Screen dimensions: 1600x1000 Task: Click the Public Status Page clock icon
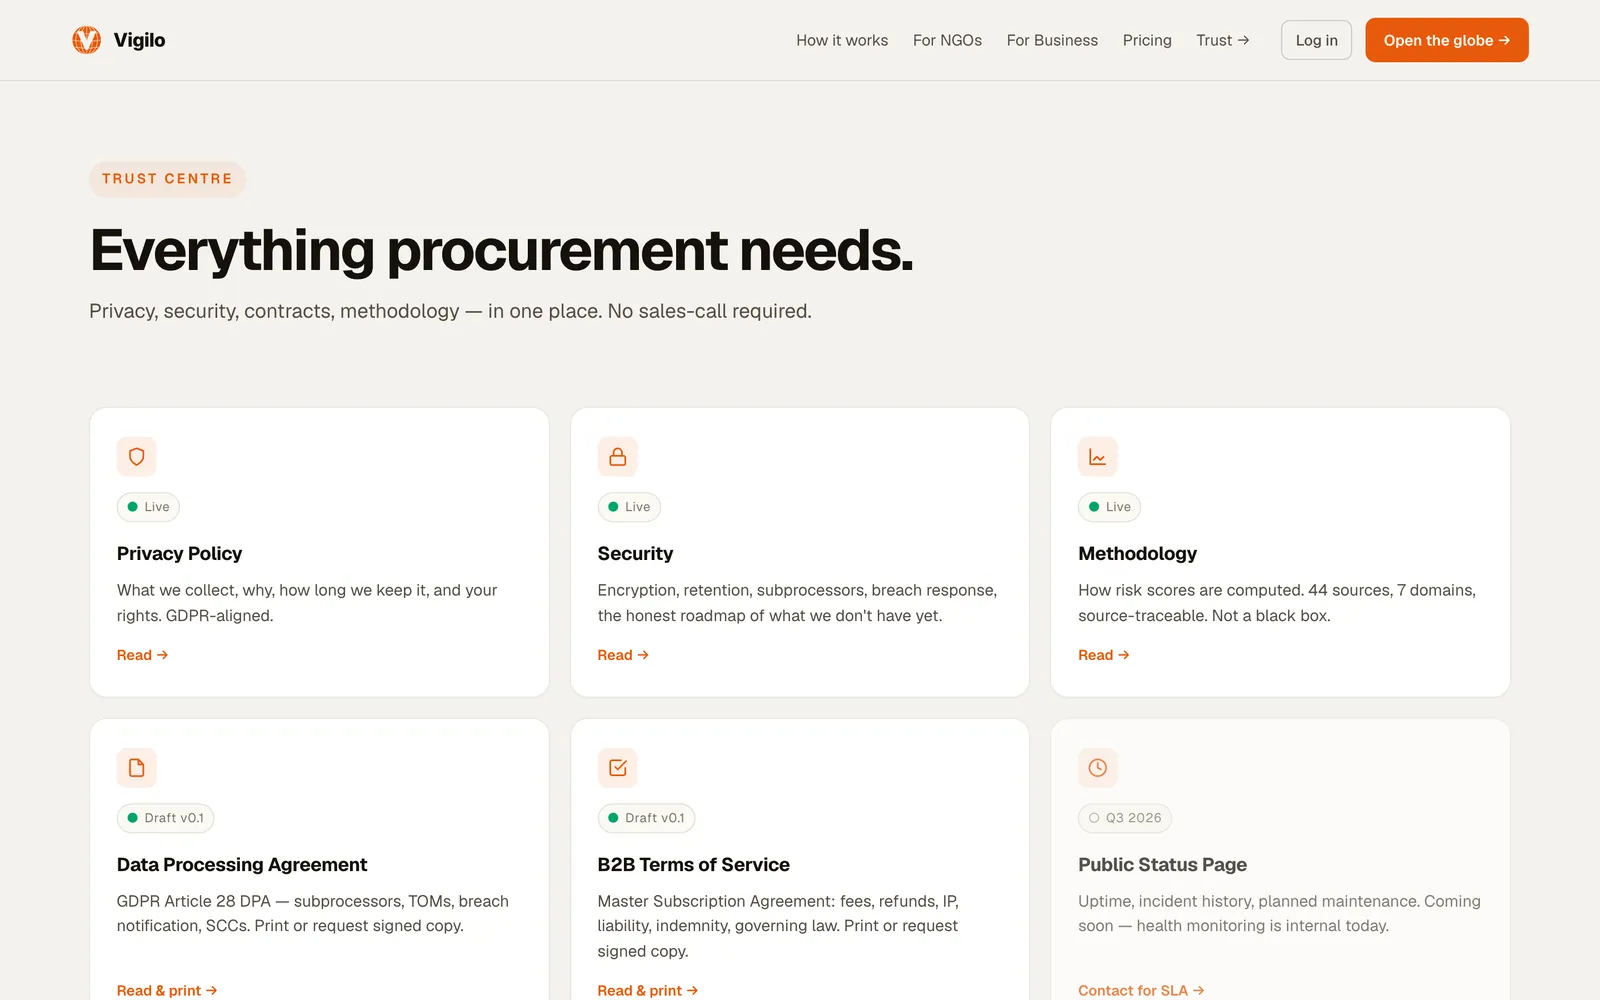coord(1098,768)
